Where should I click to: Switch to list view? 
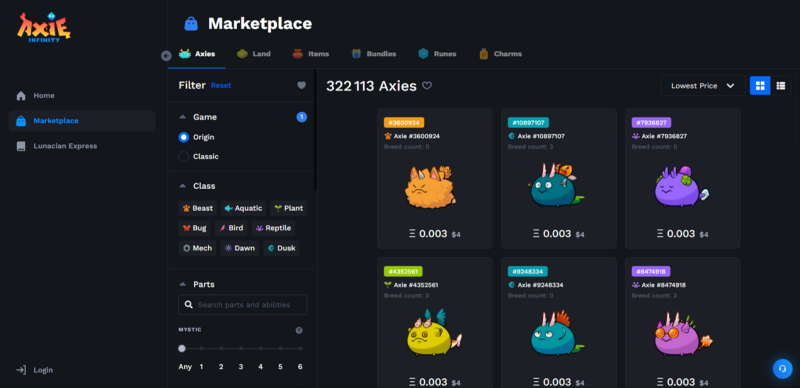click(x=781, y=86)
